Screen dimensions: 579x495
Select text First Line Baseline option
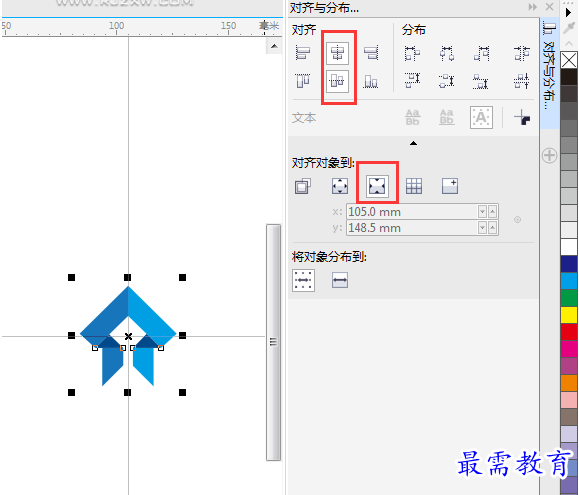coord(412,117)
